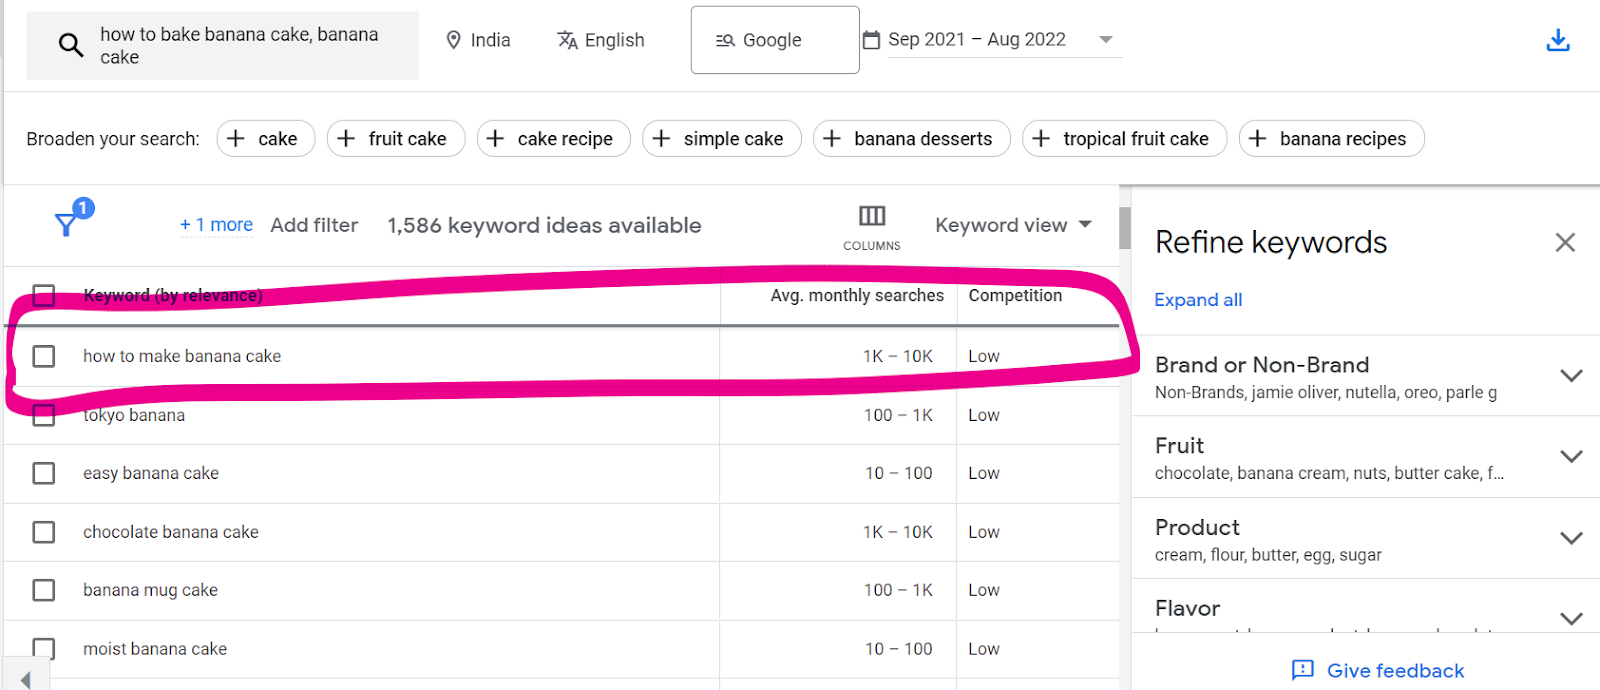The width and height of the screenshot is (1600, 690).
Task: Download keyword ideas with download icon
Action: [1558, 40]
